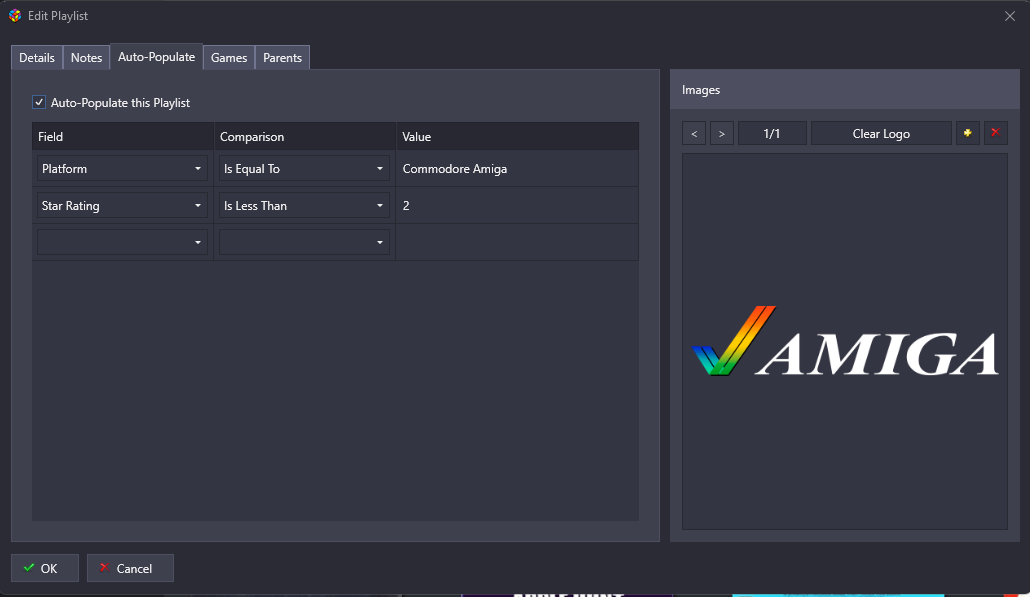
Task: Switch to the Parents tab
Action: 282,58
